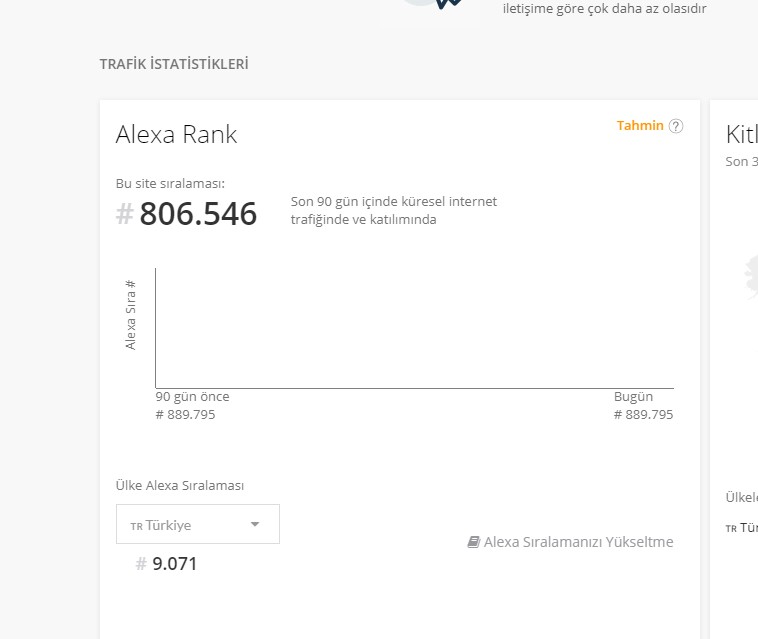The image size is (758, 639).
Task: Click the TRAFİK İSTATİSTİKLERİ section heading
Action: 174,64
